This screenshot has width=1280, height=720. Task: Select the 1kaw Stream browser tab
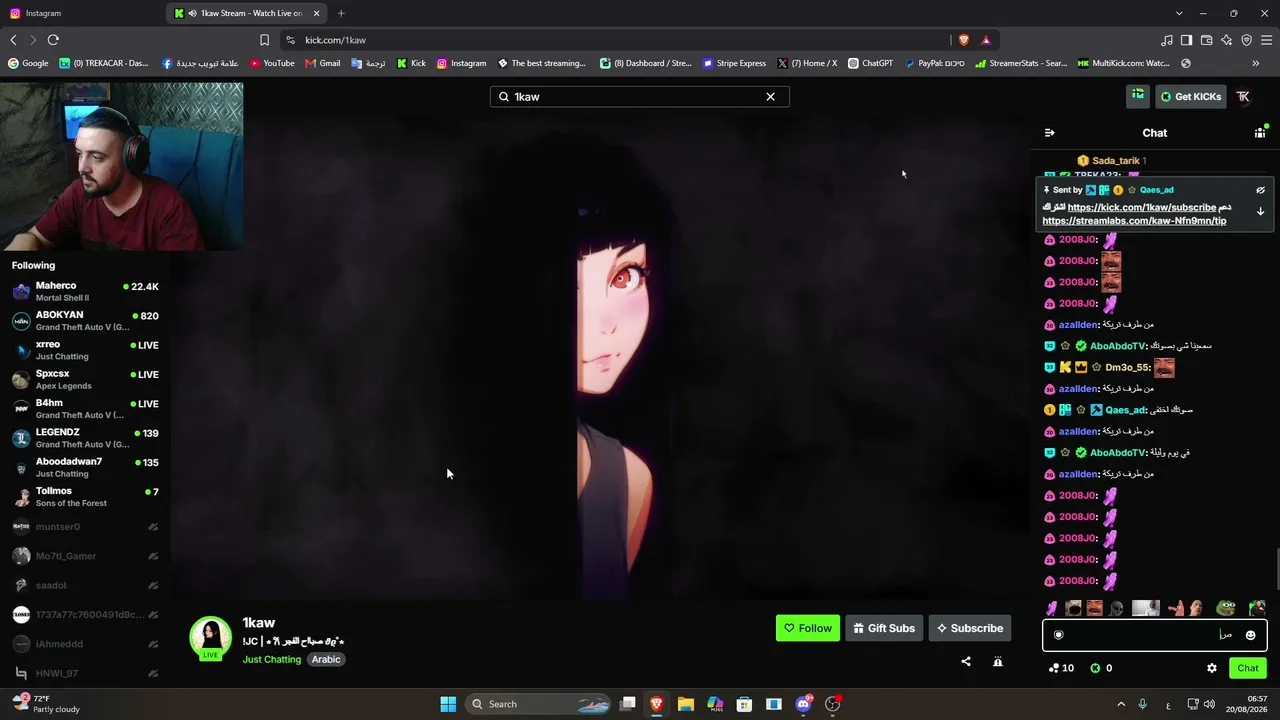[x=245, y=13]
